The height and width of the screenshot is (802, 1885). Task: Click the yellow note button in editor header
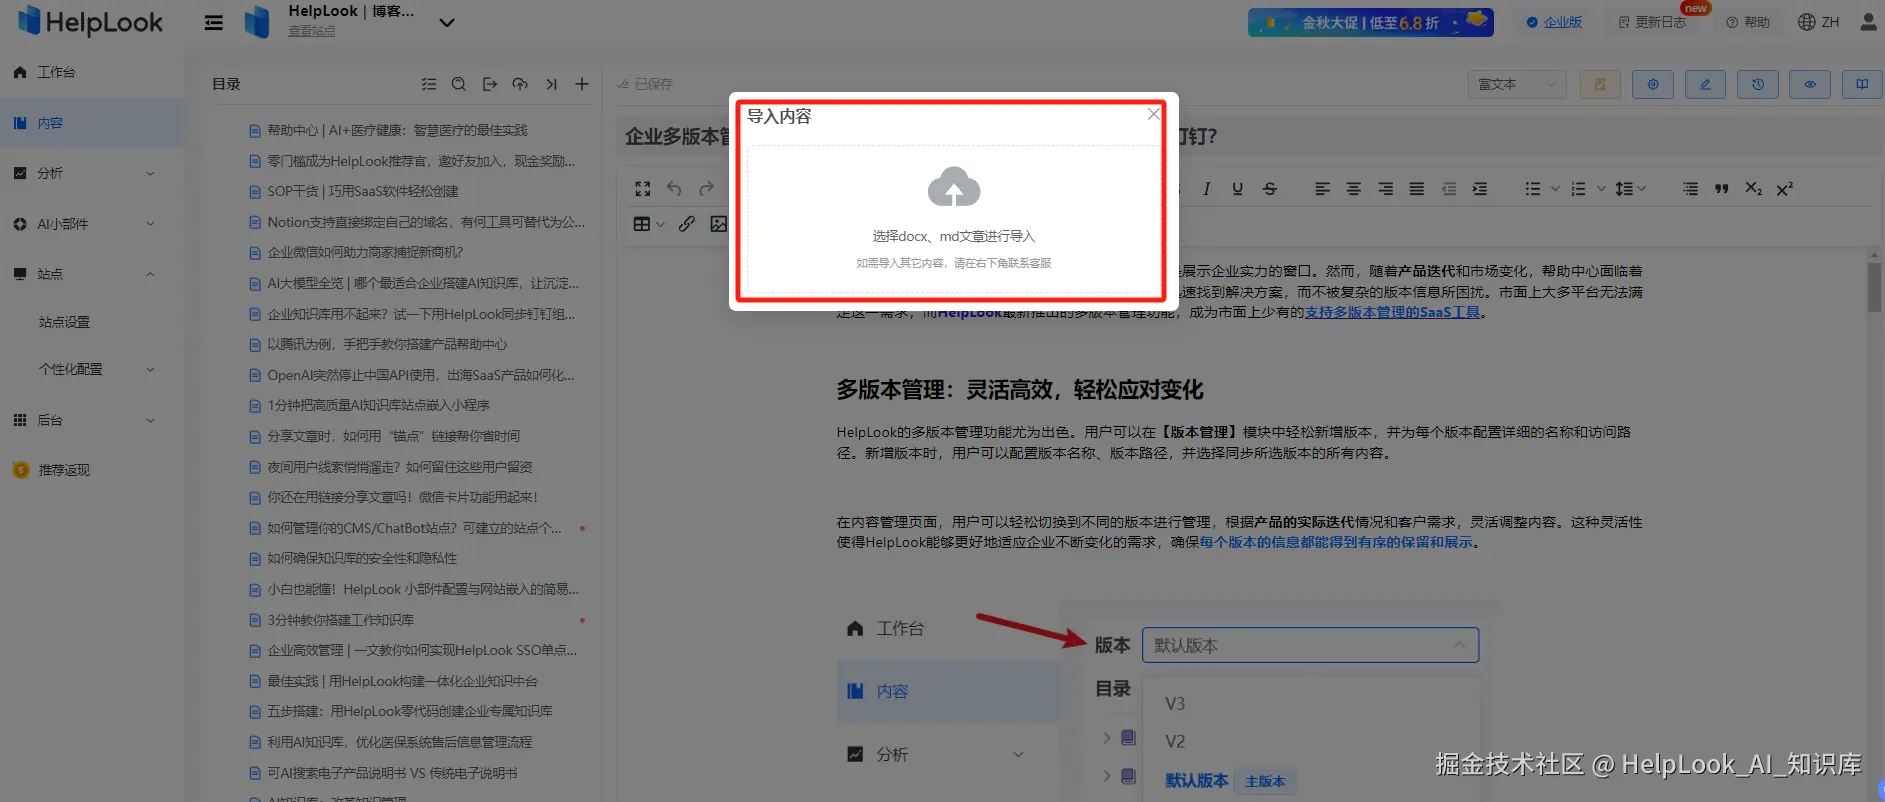(x=1600, y=84)
